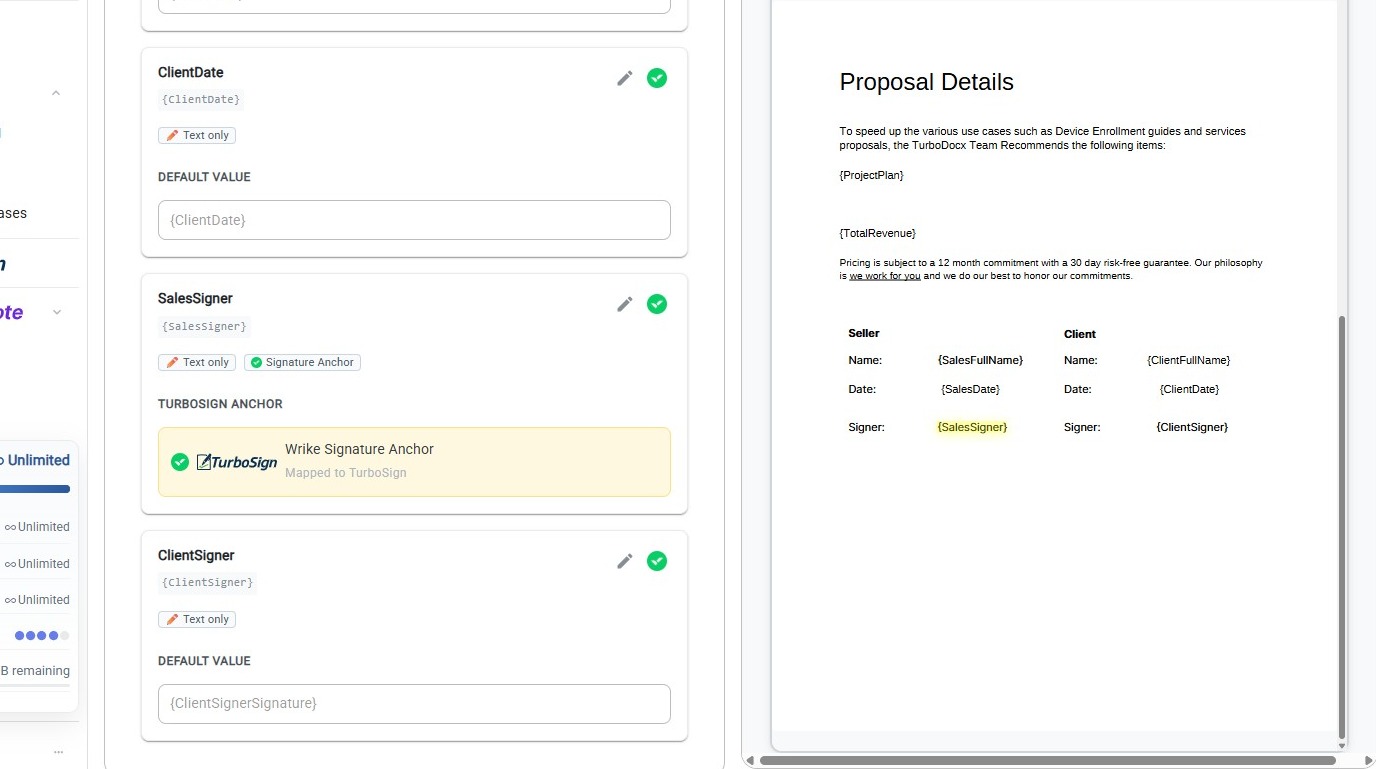This screenshot has height=769, width=1376.
Task: Click the pencil icon for SalesSigner
Action: coord(625,304)
